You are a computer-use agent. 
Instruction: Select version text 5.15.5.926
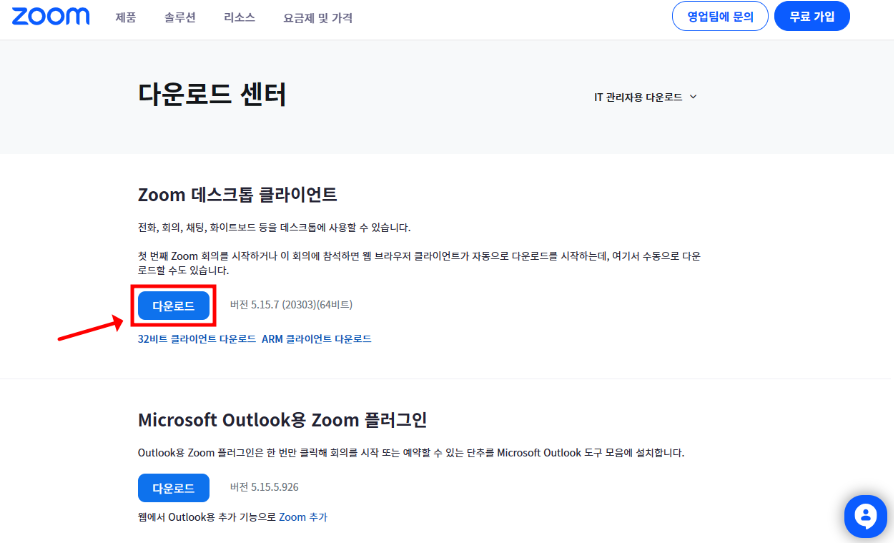click(264, 488)
